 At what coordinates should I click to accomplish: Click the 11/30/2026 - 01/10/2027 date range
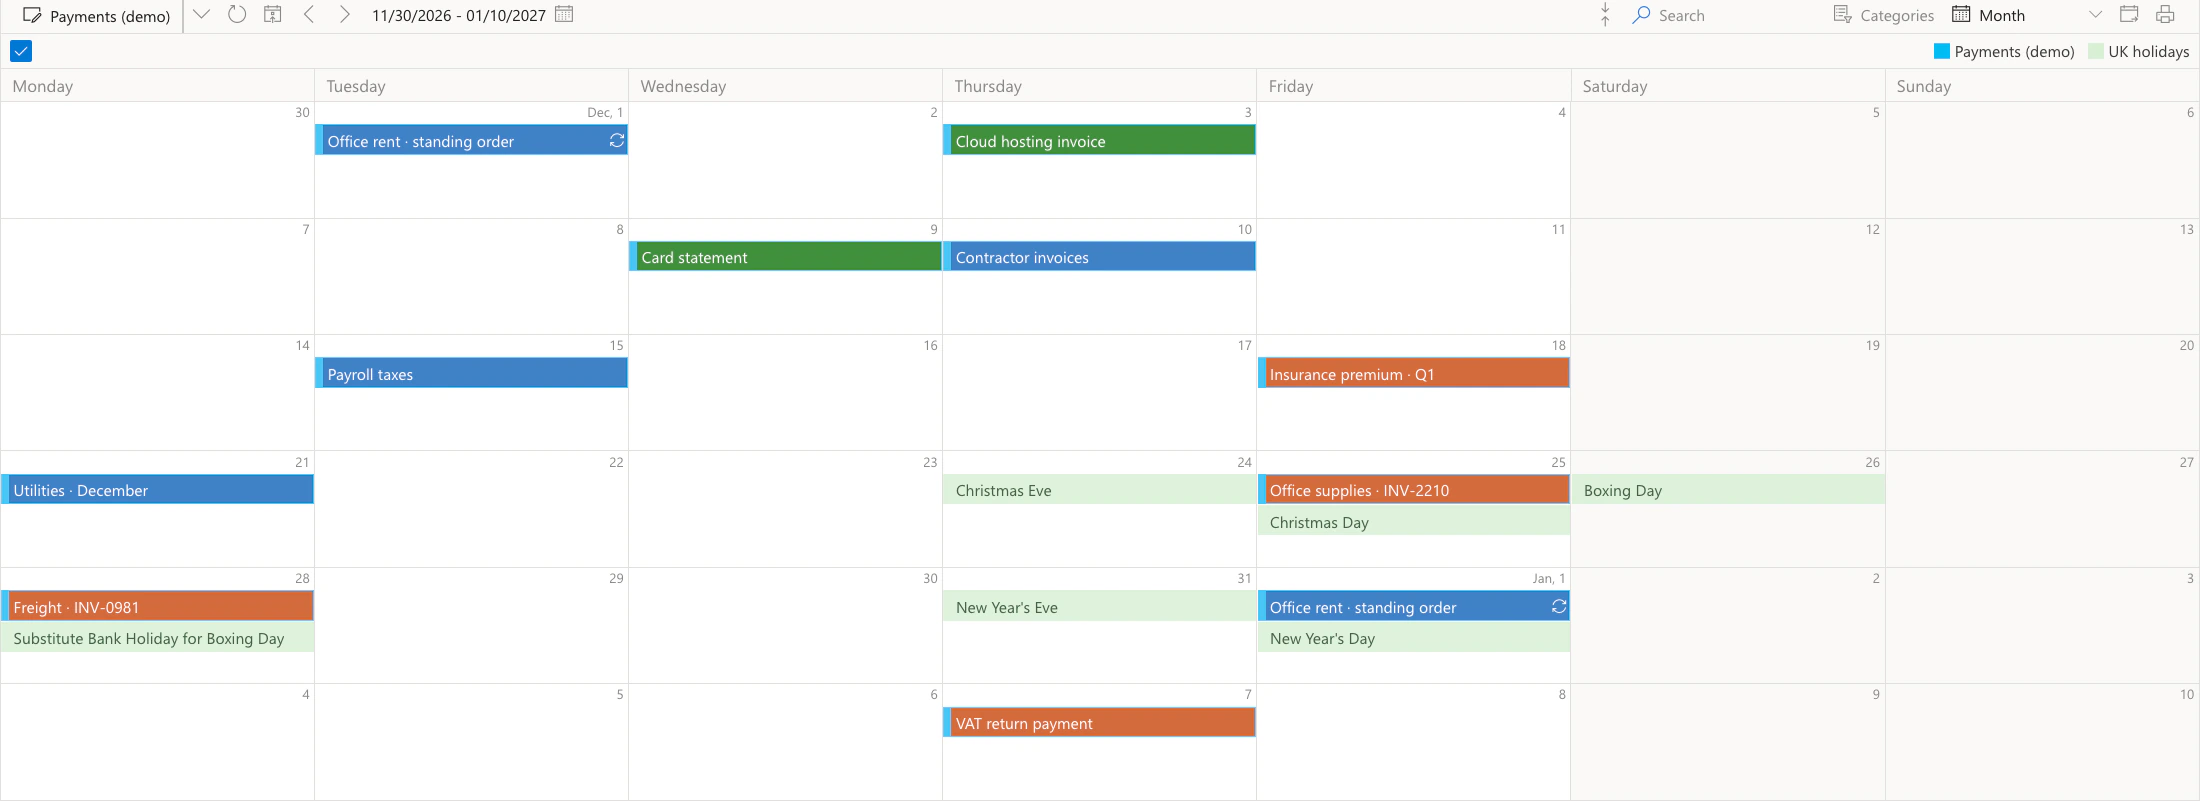click(x=459, y=16)
